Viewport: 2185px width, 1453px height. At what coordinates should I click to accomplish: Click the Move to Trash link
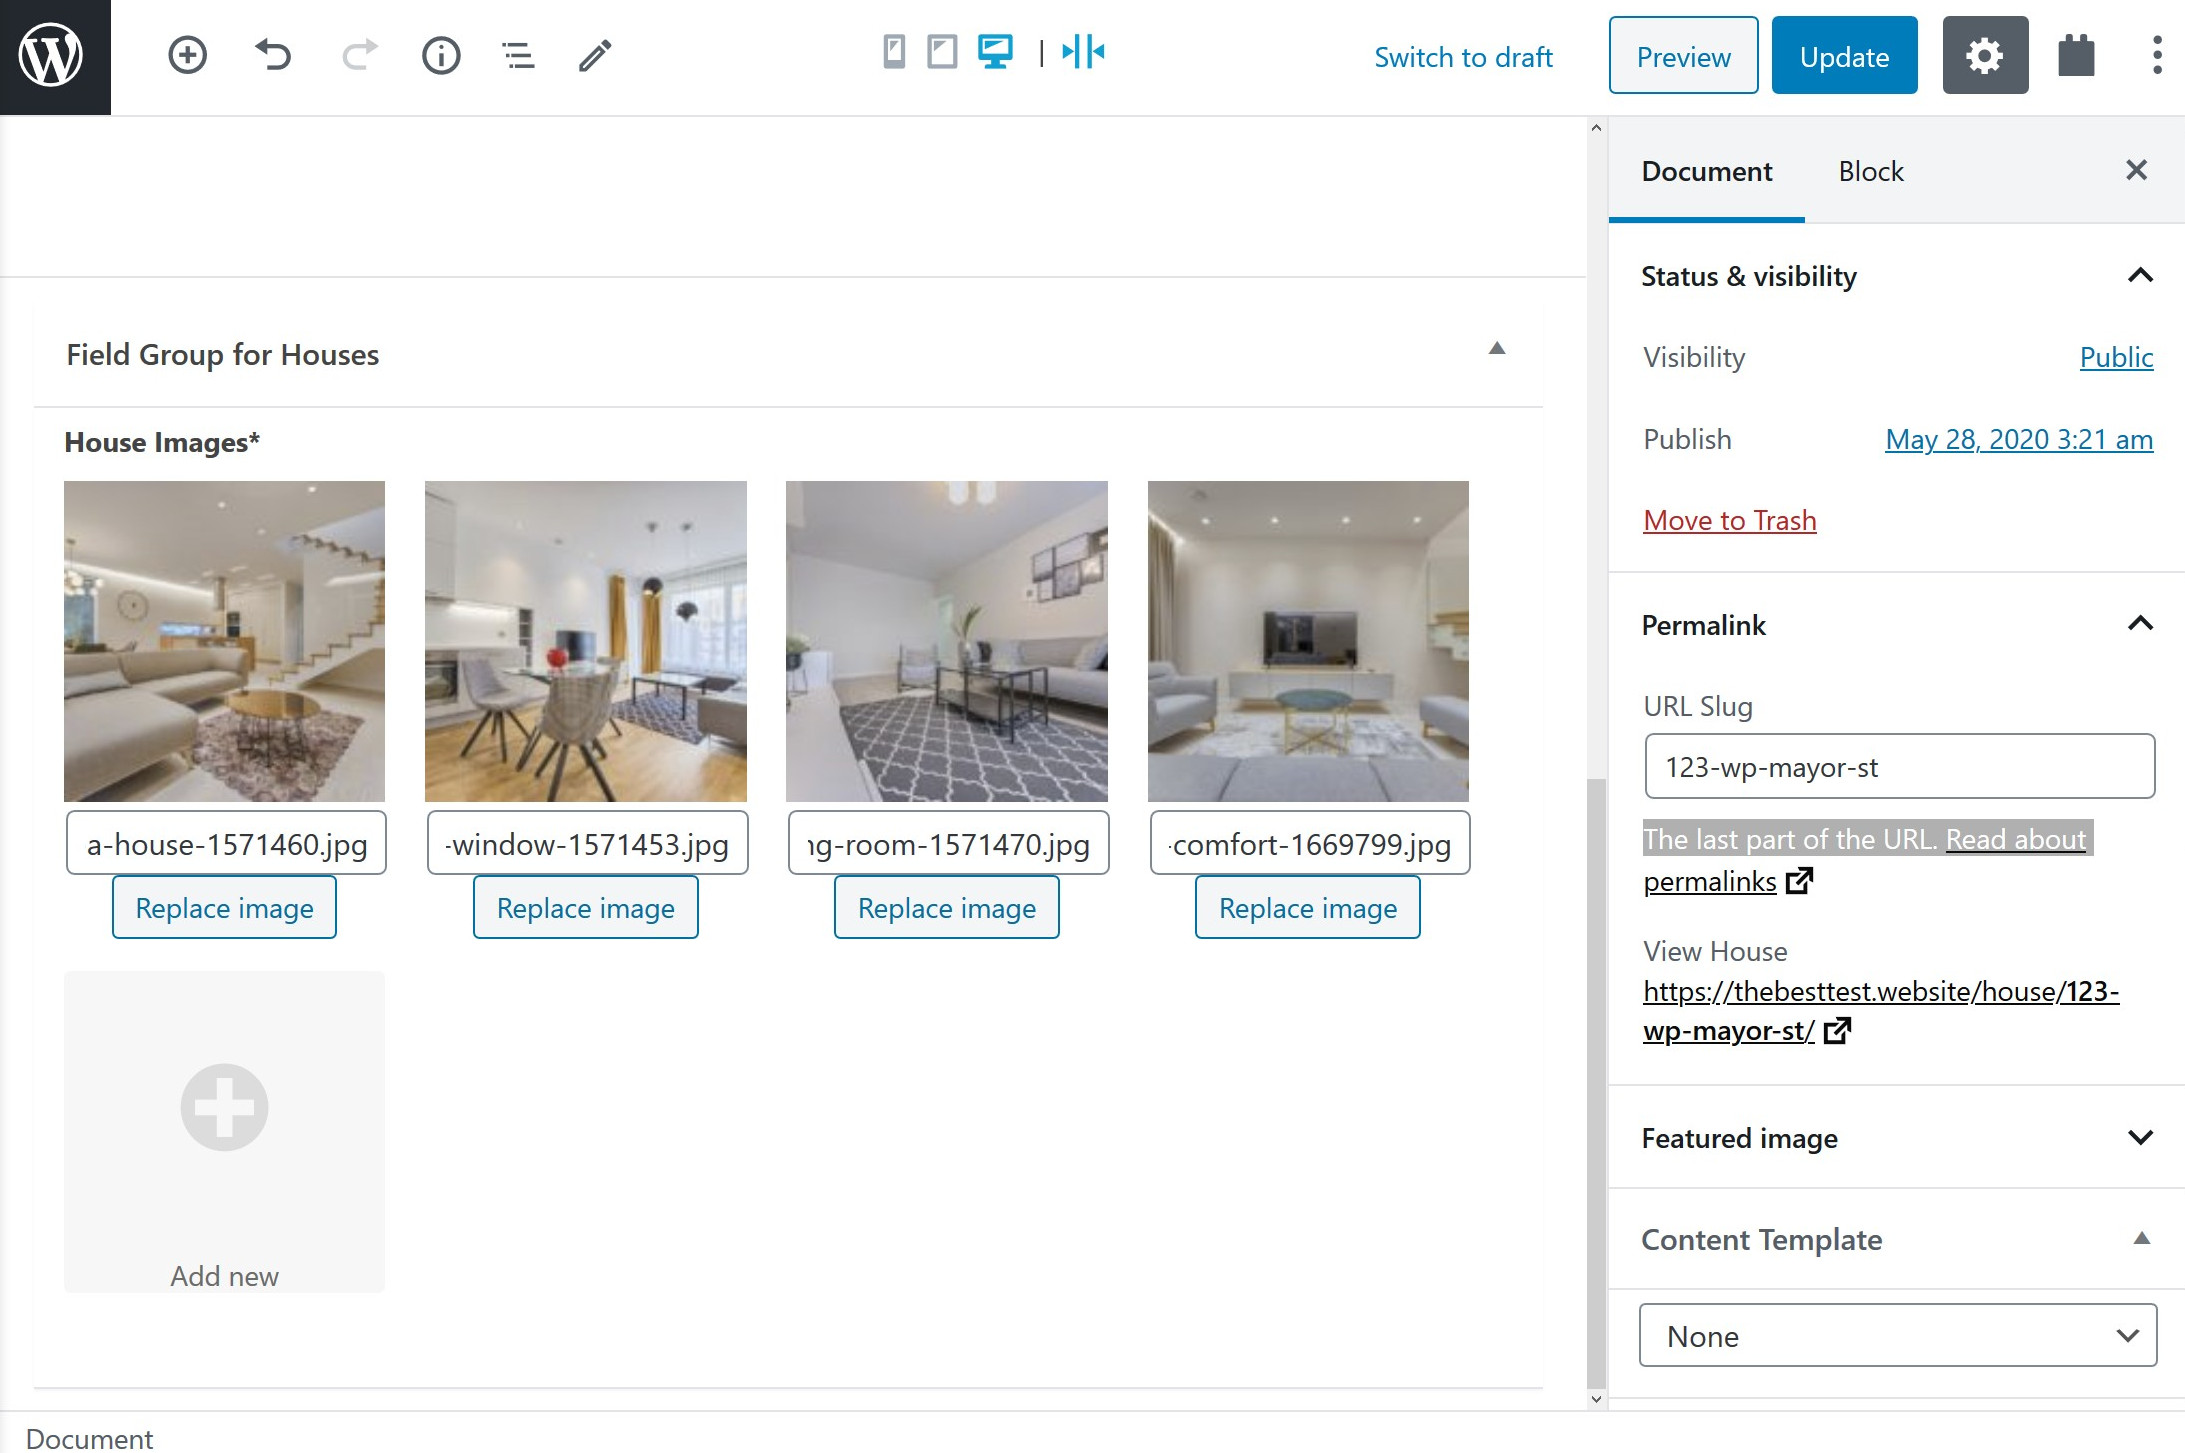click(1729, 520)
